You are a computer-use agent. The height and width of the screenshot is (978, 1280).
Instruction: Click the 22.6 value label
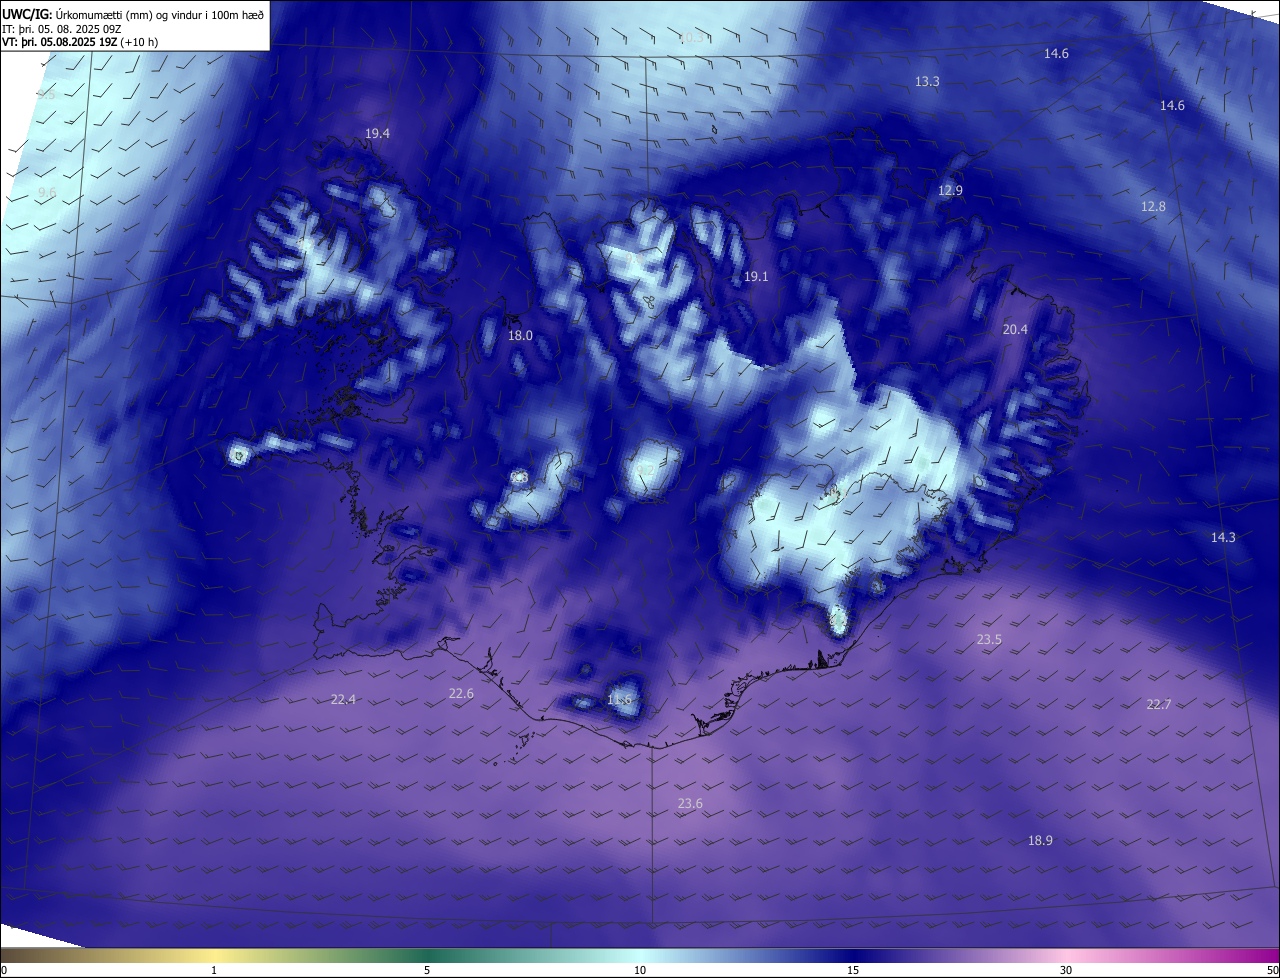(x=461, y=694)
